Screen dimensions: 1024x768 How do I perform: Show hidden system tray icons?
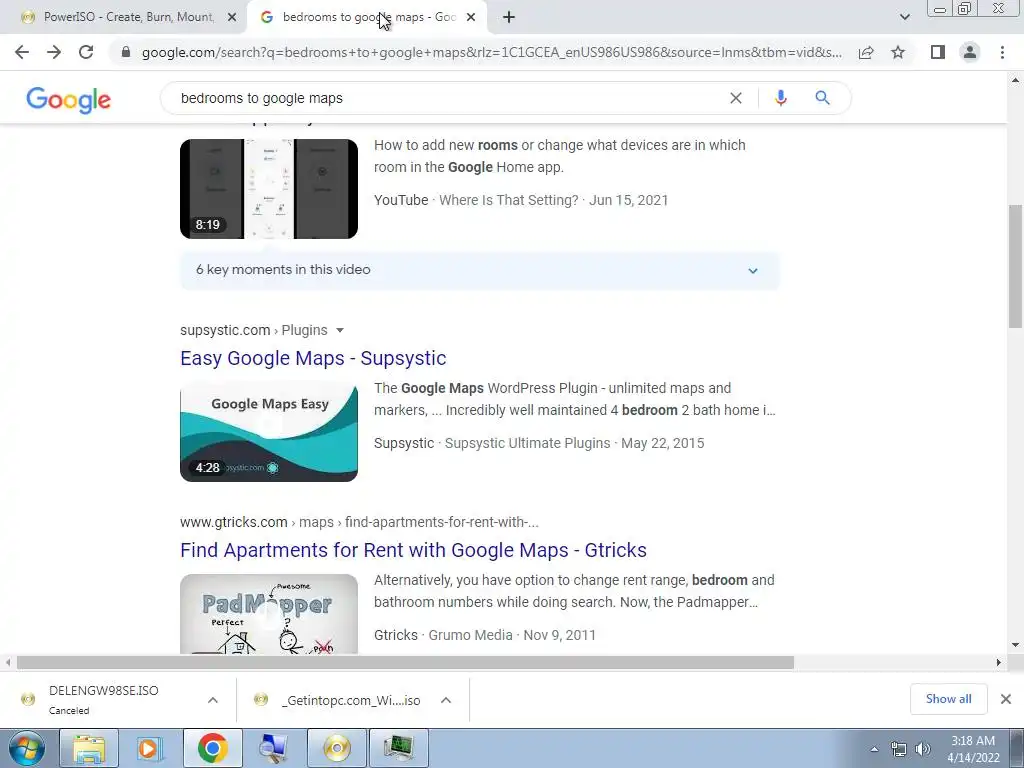[x=874, y=749]
